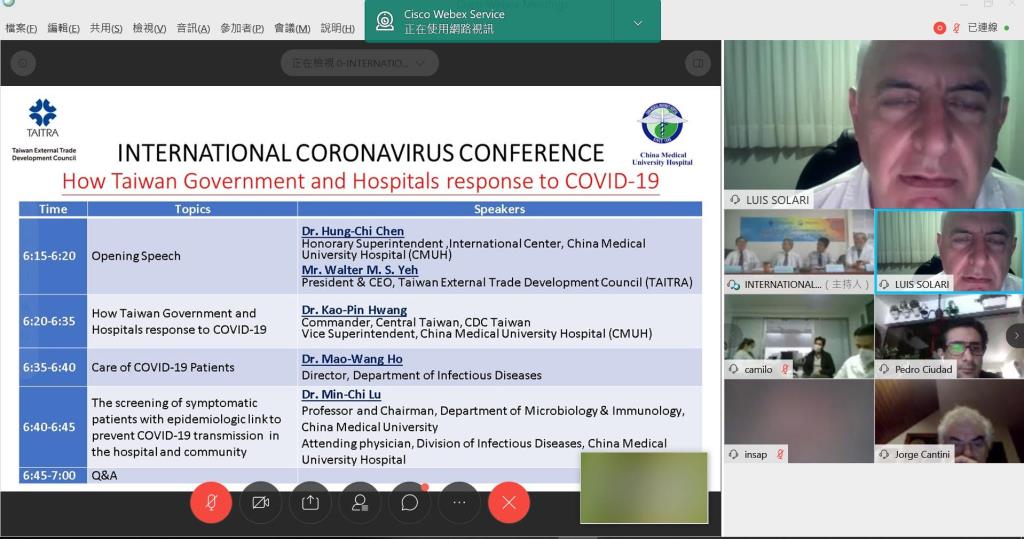This screenshot has width=1024, height=539.
Task: Unmute the red microphone button
Action: (x=211, y=502)
